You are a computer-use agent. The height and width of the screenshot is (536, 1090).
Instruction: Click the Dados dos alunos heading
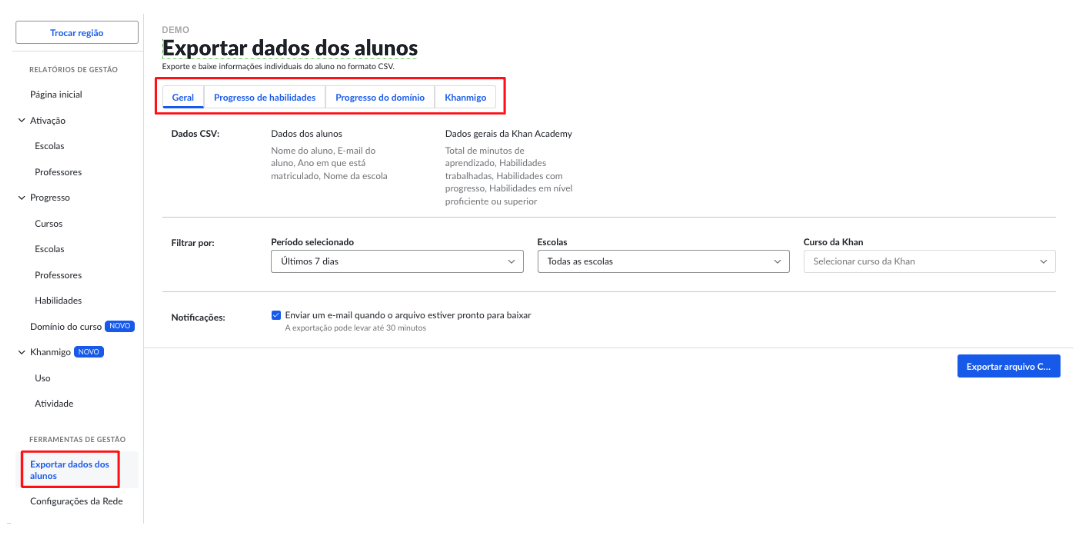tap(307, 133)
